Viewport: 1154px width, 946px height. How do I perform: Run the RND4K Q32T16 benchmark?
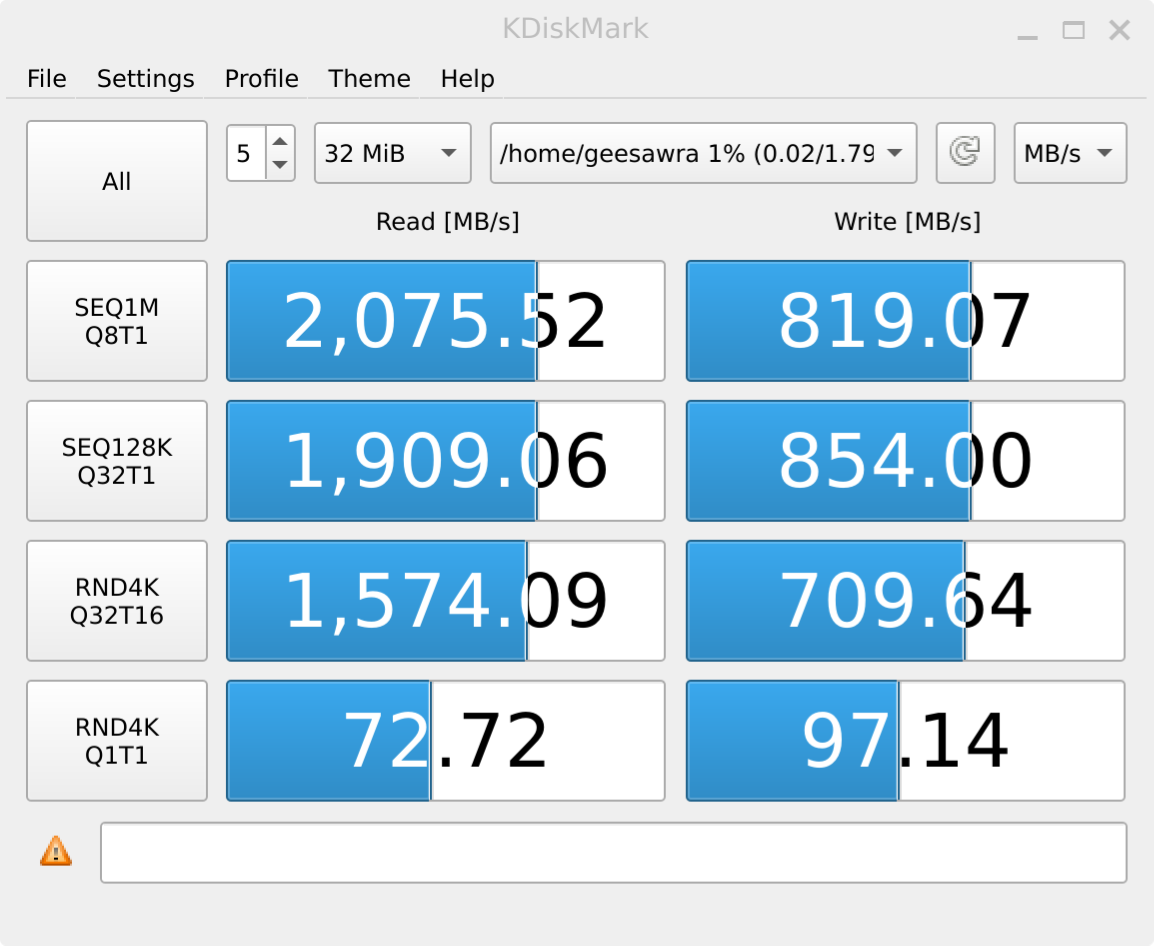pyautogui.click(x=117, y=601)
